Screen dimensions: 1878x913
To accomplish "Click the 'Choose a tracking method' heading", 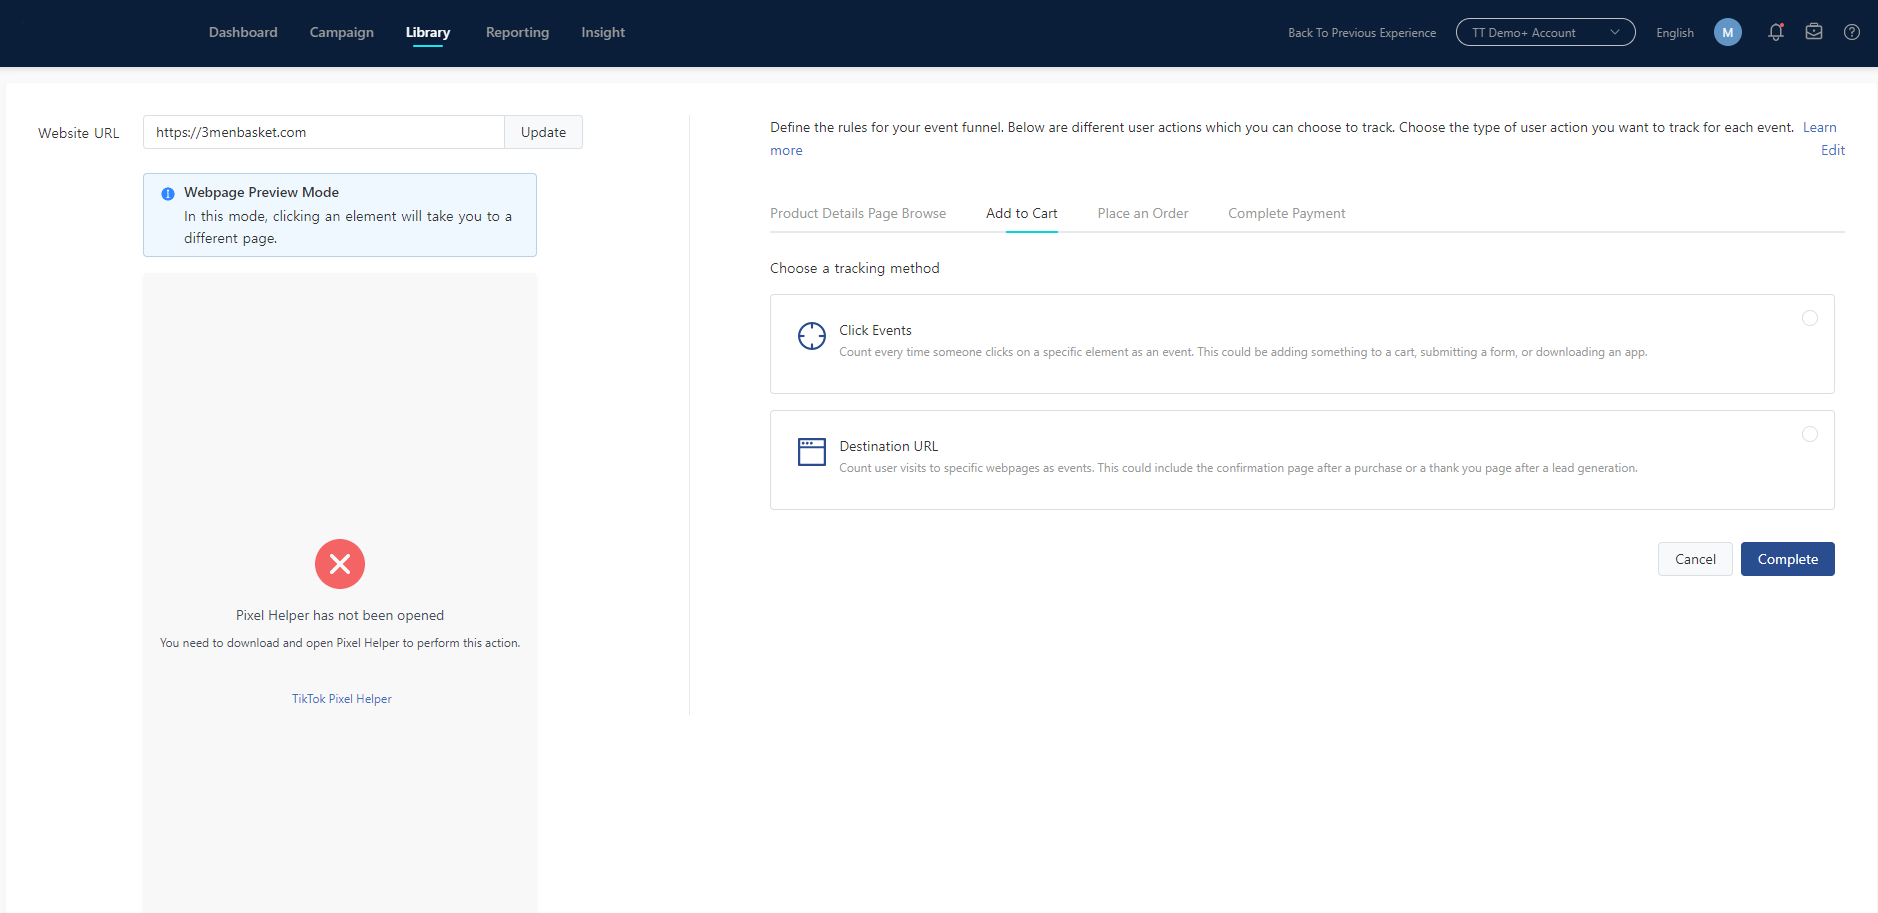I will (855, 268).
